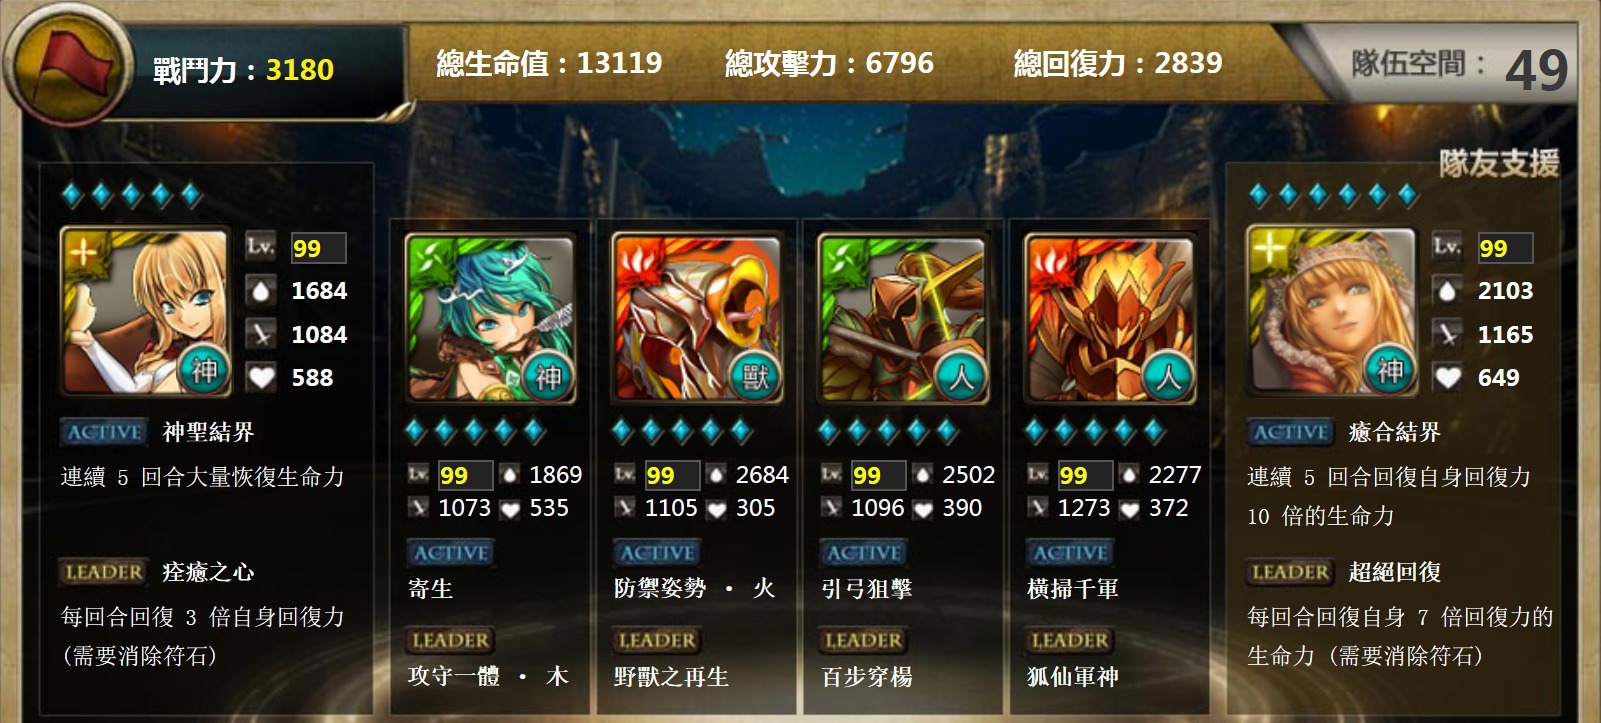1601x723 pixels.
Task: Click the red flag team icon
Action: pyautogui.click(x=68, y=66)
